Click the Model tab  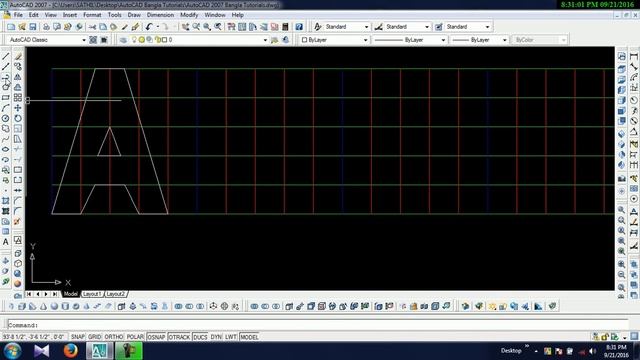(x=70, y=294)
